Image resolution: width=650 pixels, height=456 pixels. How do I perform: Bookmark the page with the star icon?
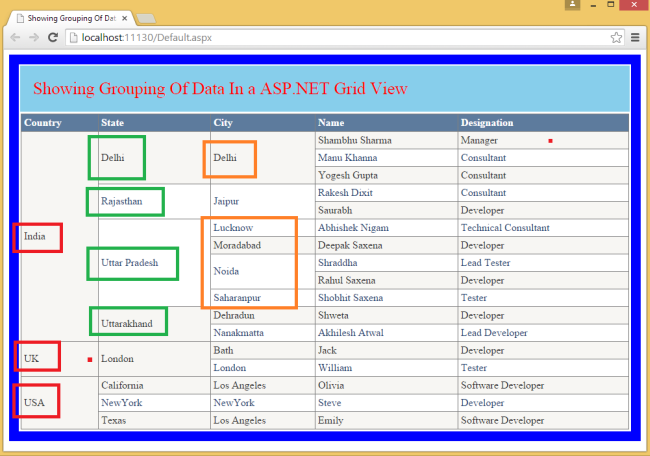616,38
